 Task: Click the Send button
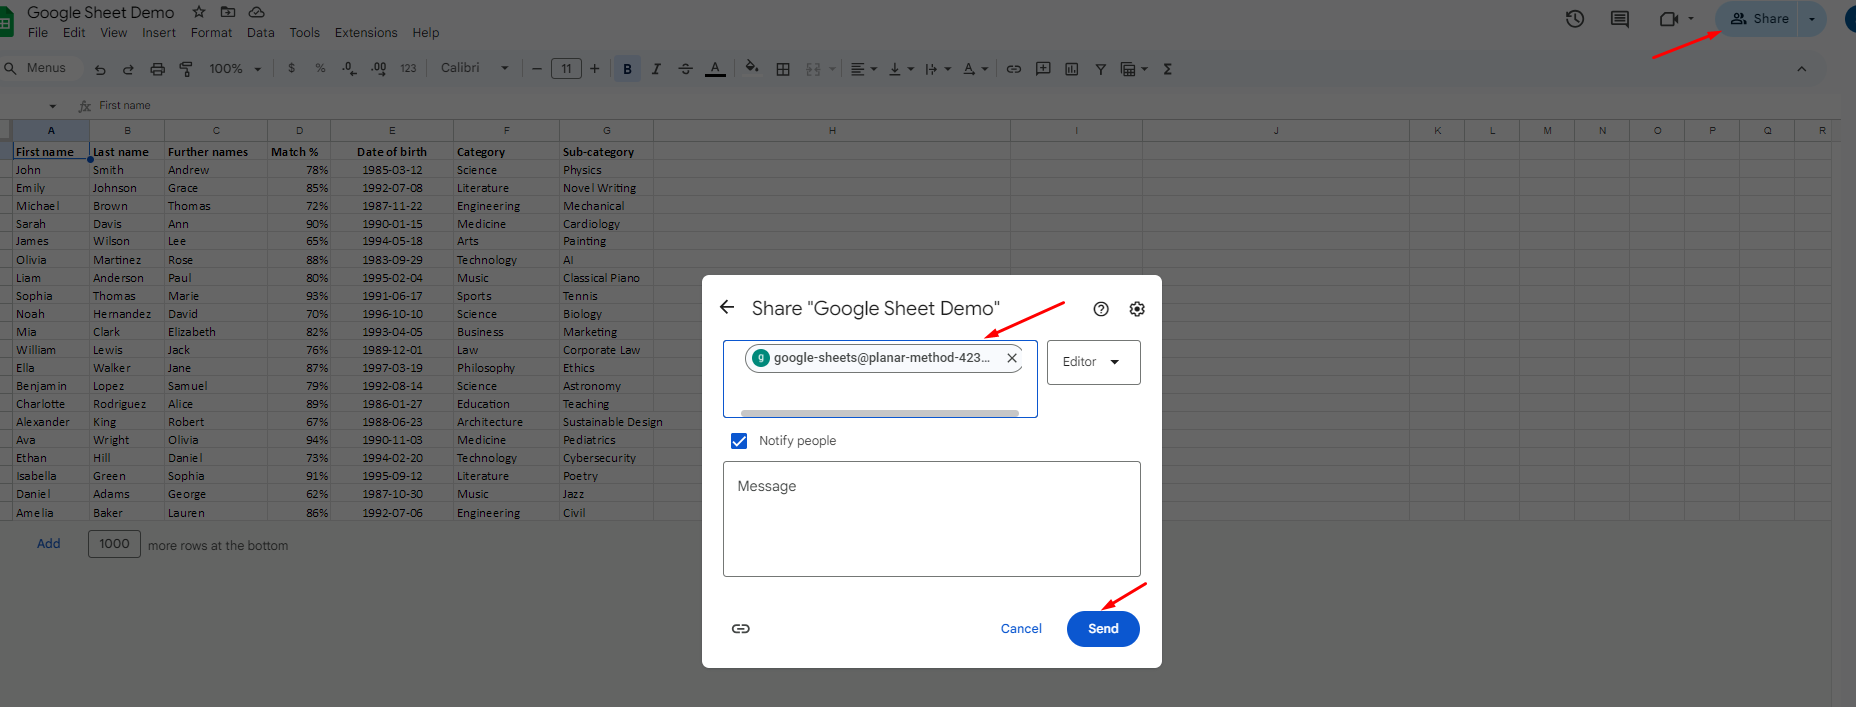pyautogui.click(x=1103, y=629)
